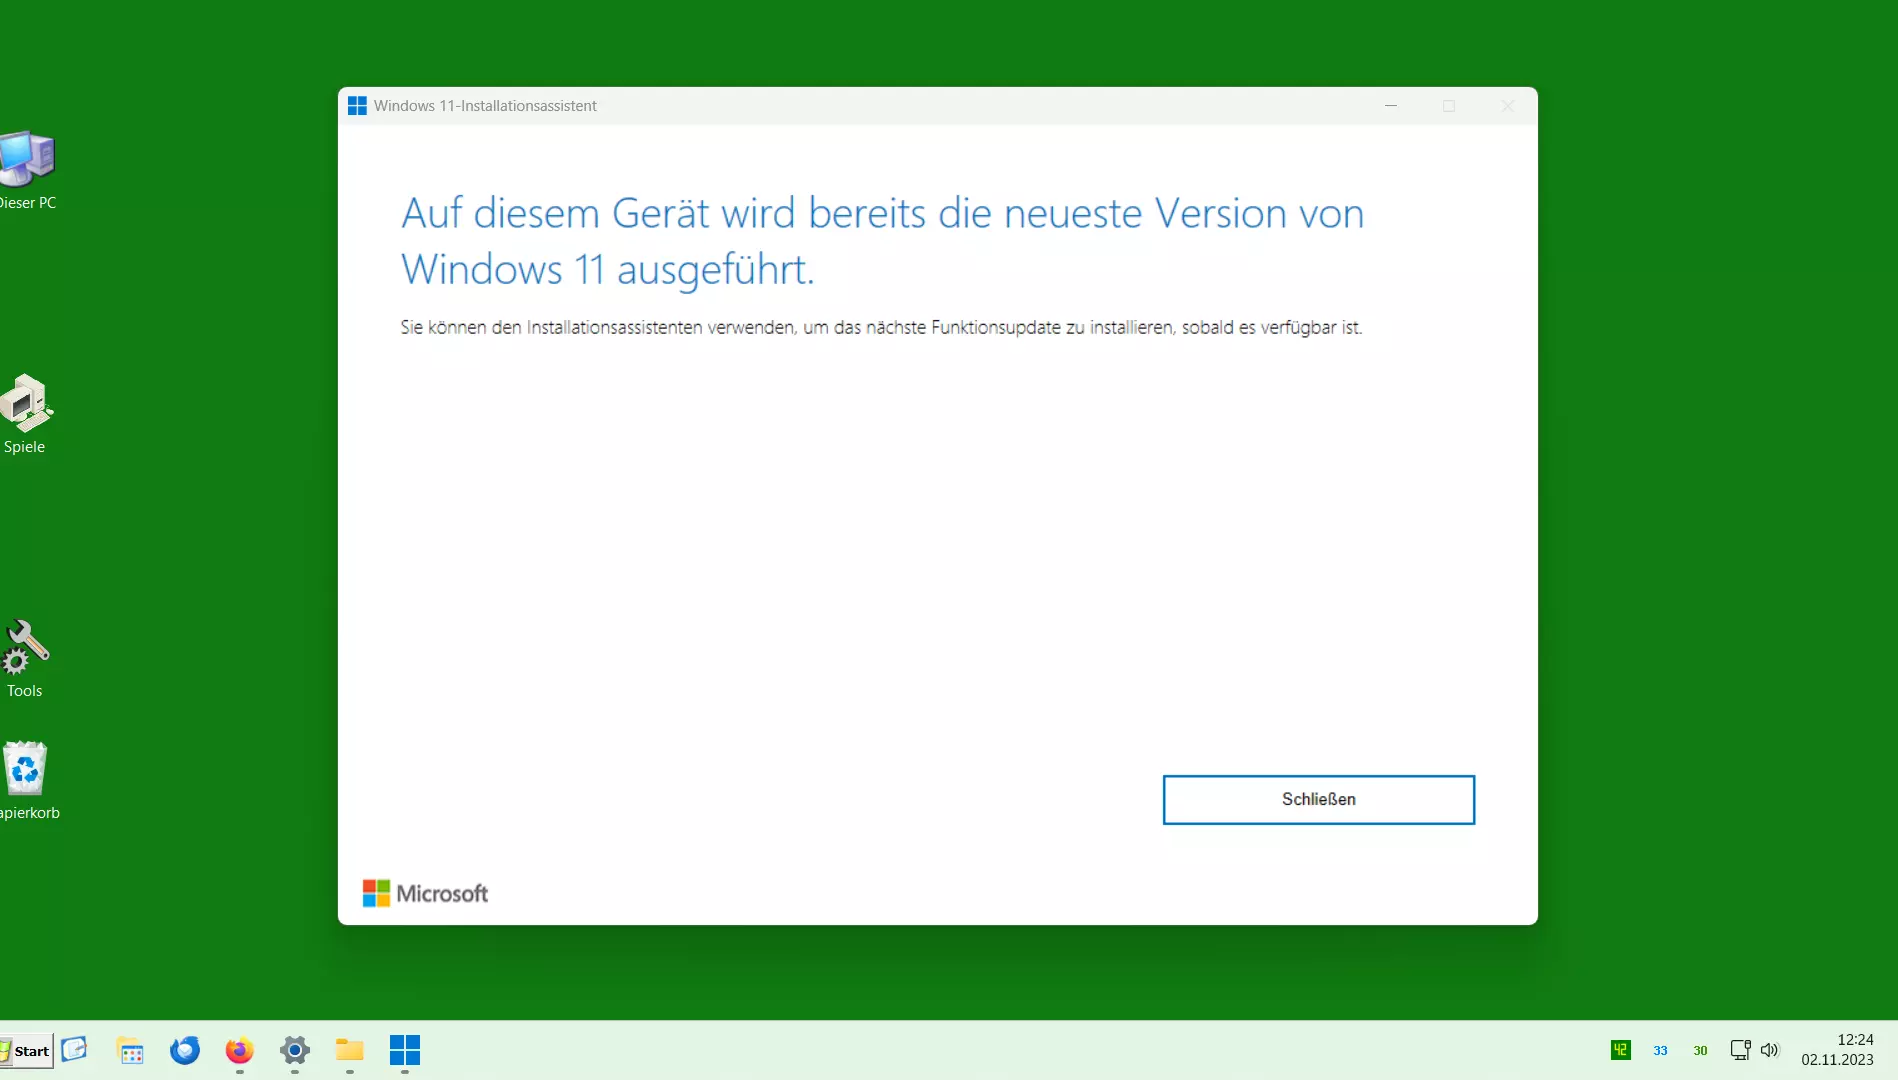Select the Tools desktop icon

(x=25, y=659)
